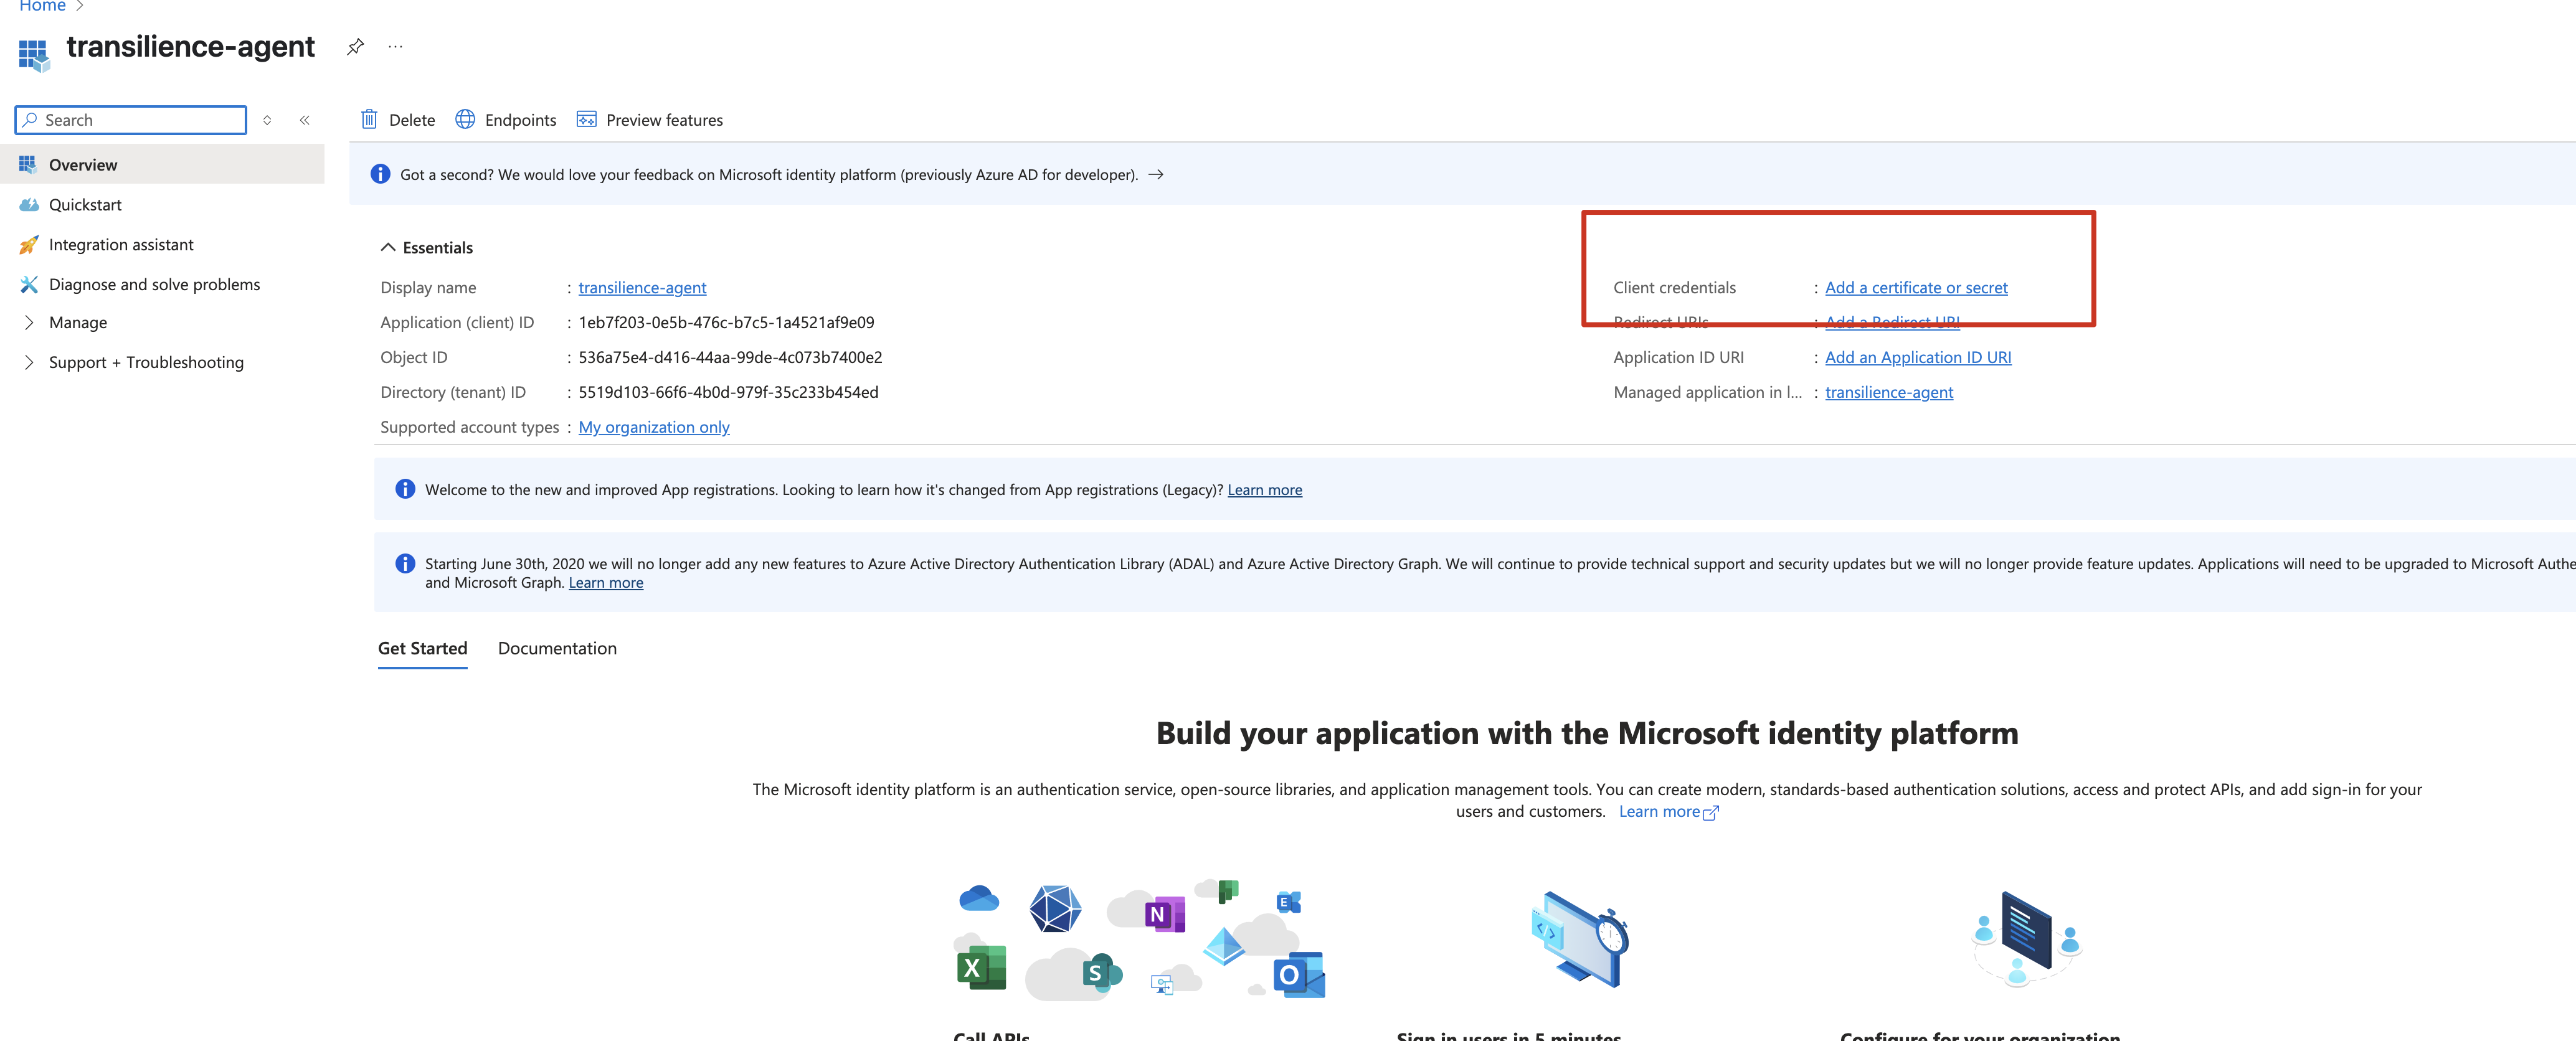
Task: Click the Preview features icon
Action: pyautogui.click(x=586, y=120)
